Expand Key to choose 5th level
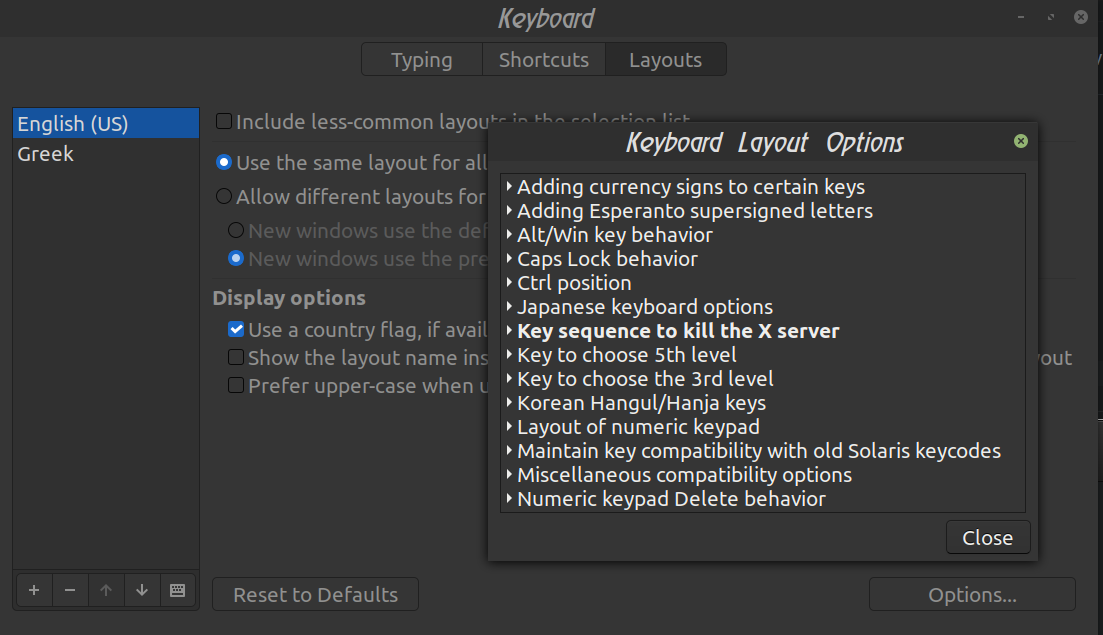Viewport: 1103px width, 635px height. pos(509,354)
